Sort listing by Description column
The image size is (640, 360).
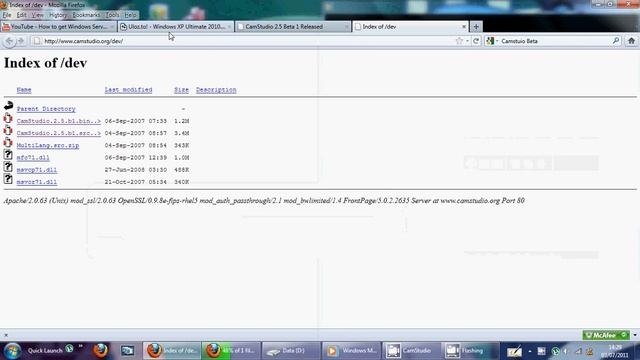pyautogui.click(x=216, y=90)
